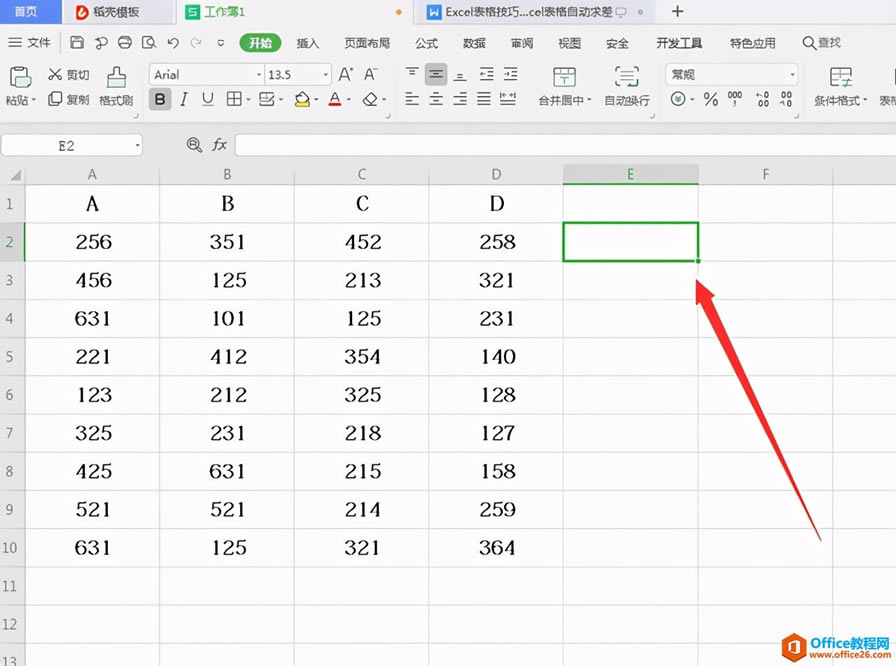Open the 文件 file menu
Image resolution: width=896 pixels, height=666 pixels.
click(x=30, y=43)
